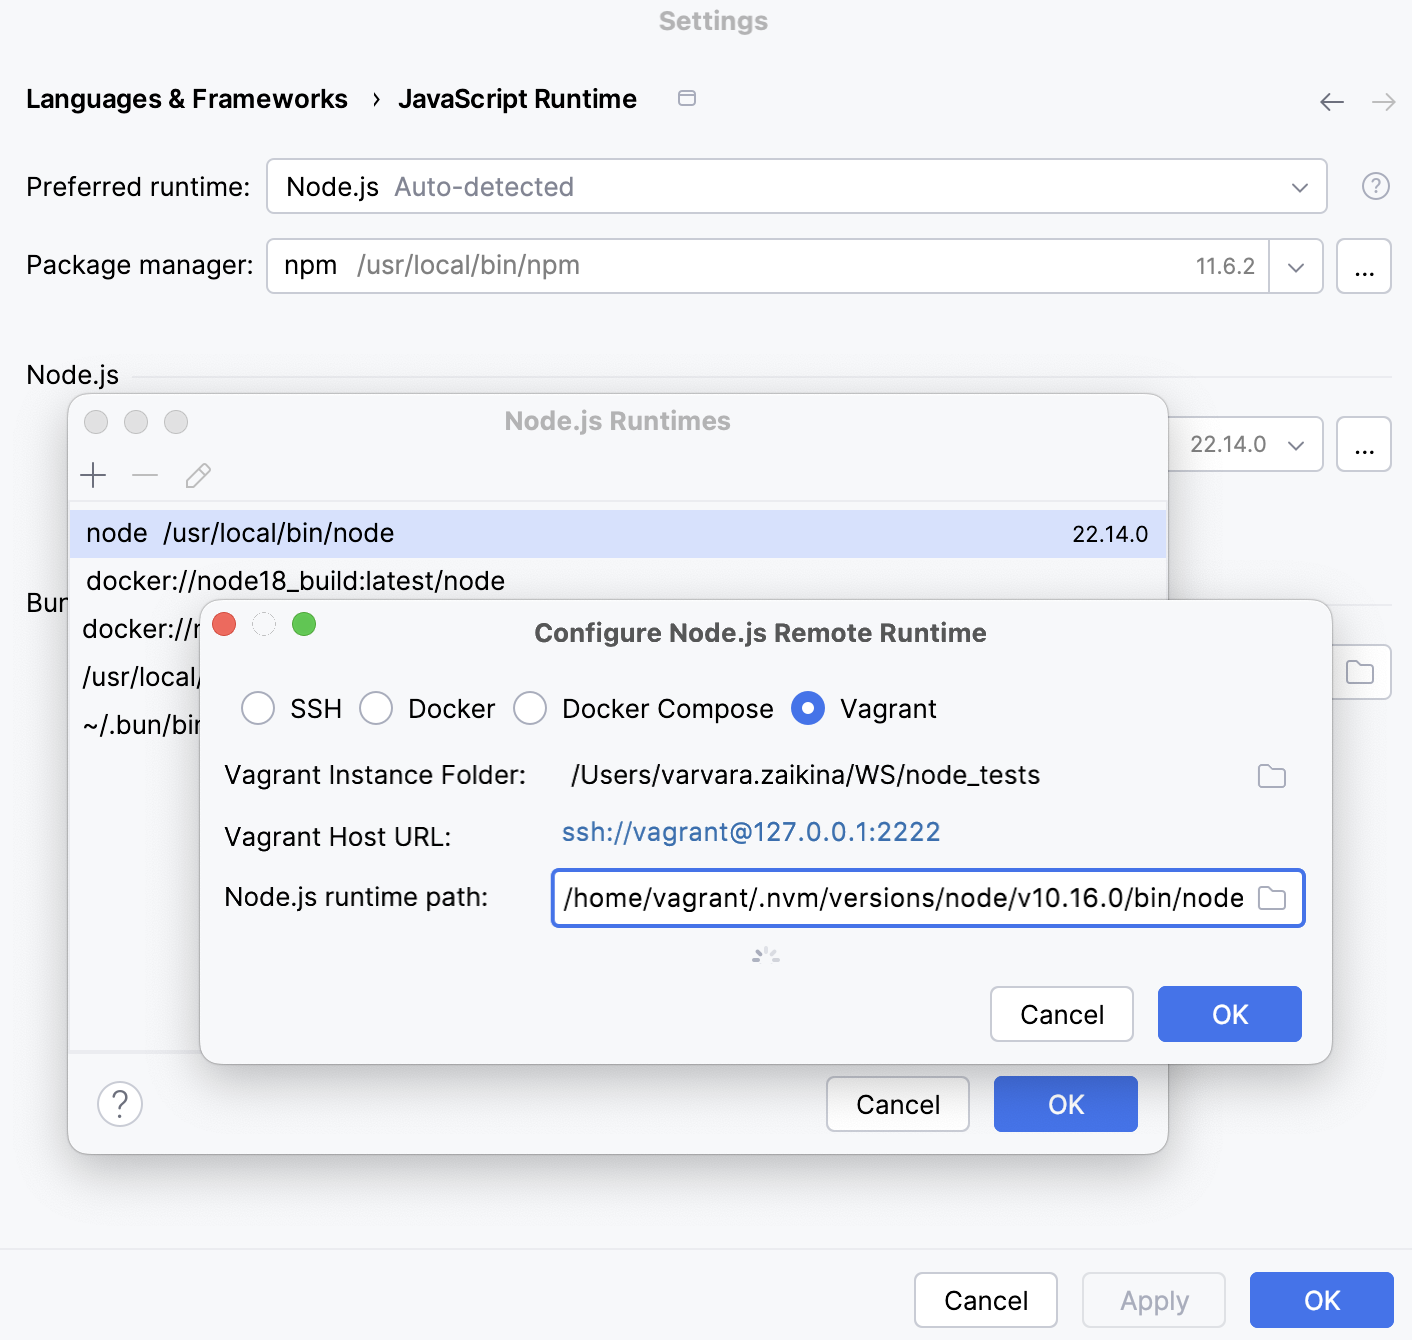The height and width of the screenshot is (1340, 1412).
Task: Add a new Node.js runtime
Action: [x=93, y=475]
